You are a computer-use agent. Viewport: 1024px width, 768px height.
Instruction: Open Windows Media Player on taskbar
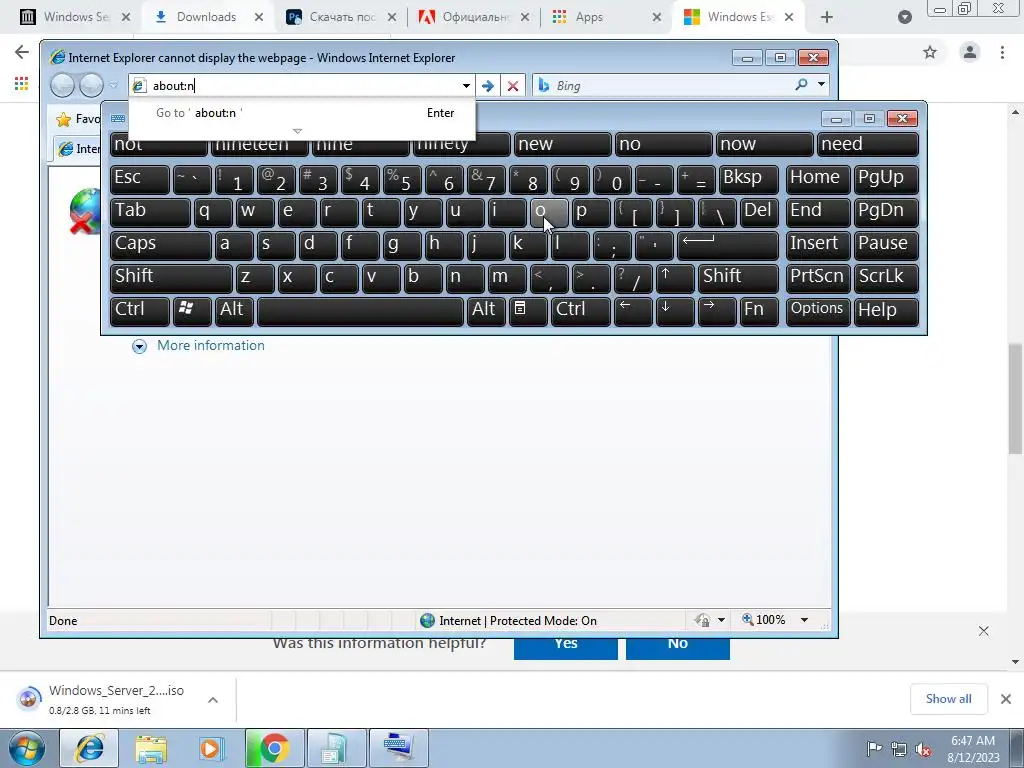212,748
